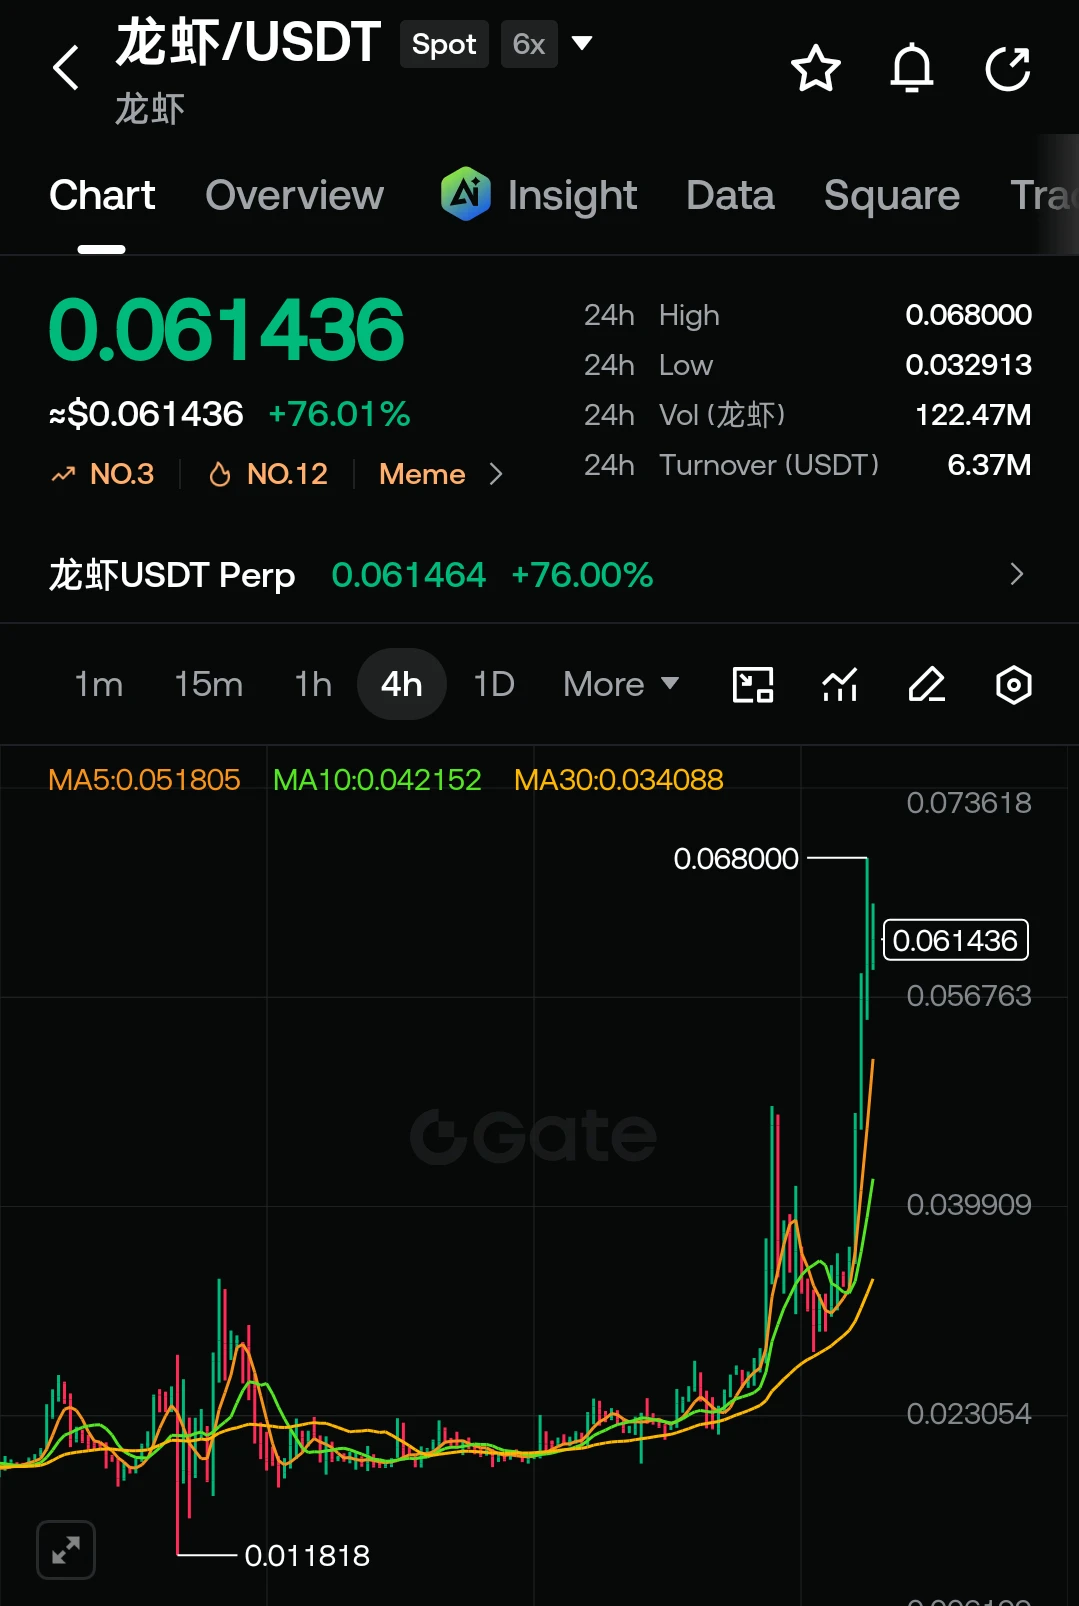Open the AI Insight icon
Image resolution: width=1079 pixels, height=1606 pixels.
pos(466,194)
